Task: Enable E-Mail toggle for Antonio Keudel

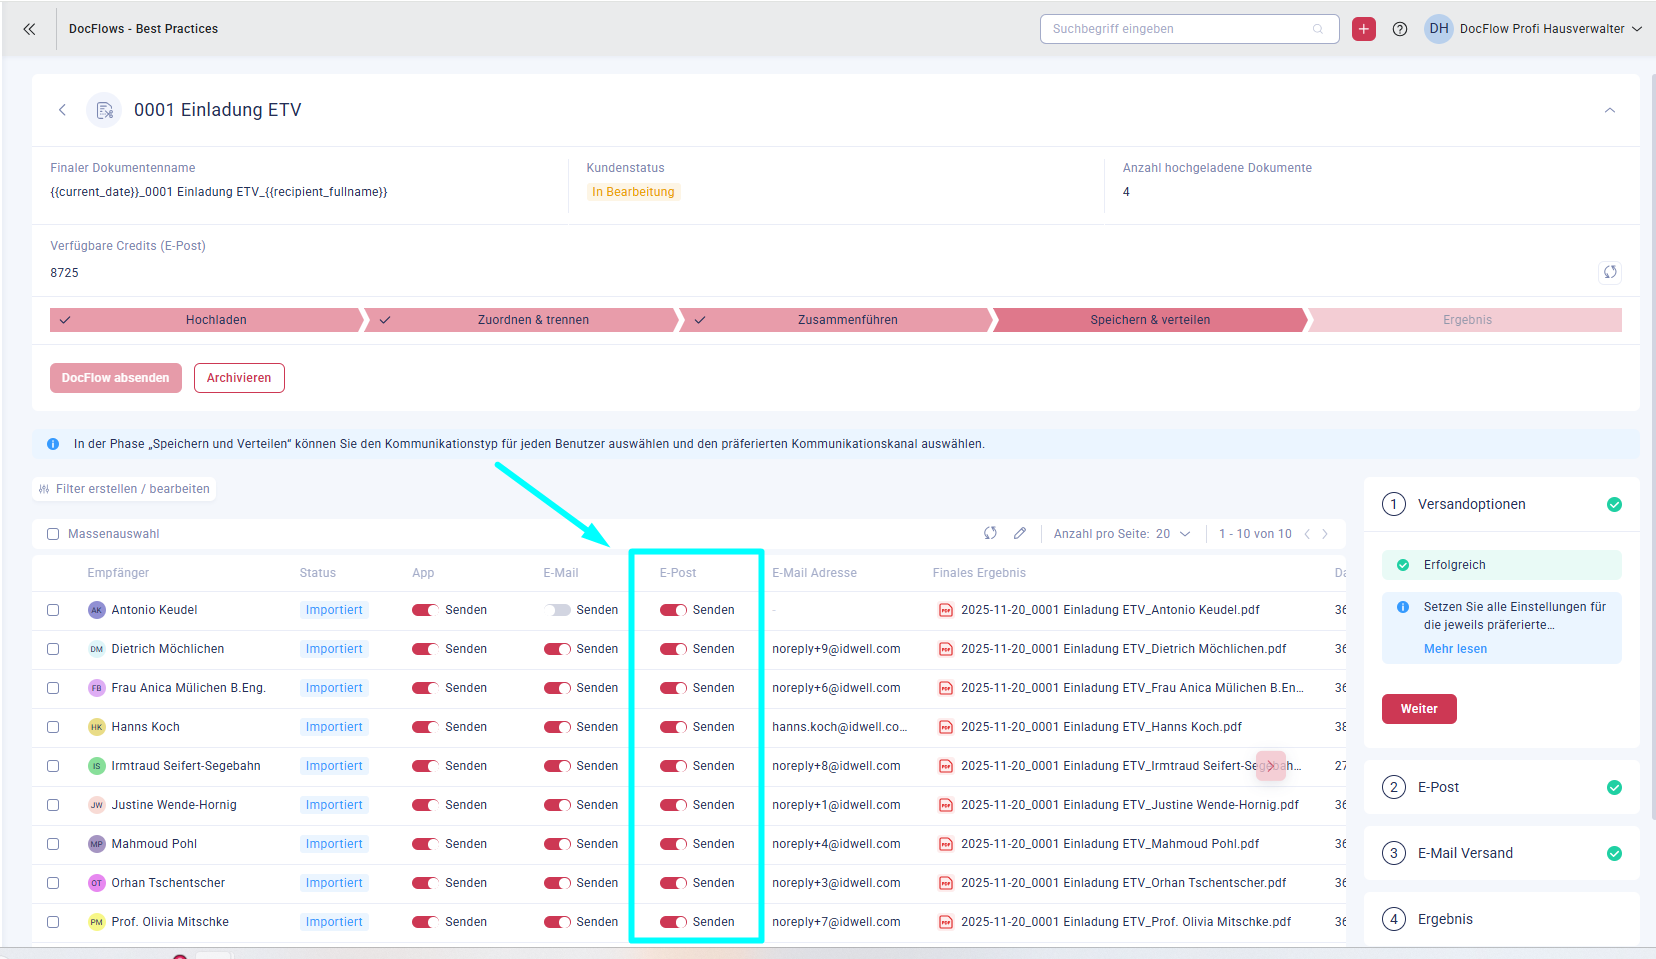Action: [558, 610]
